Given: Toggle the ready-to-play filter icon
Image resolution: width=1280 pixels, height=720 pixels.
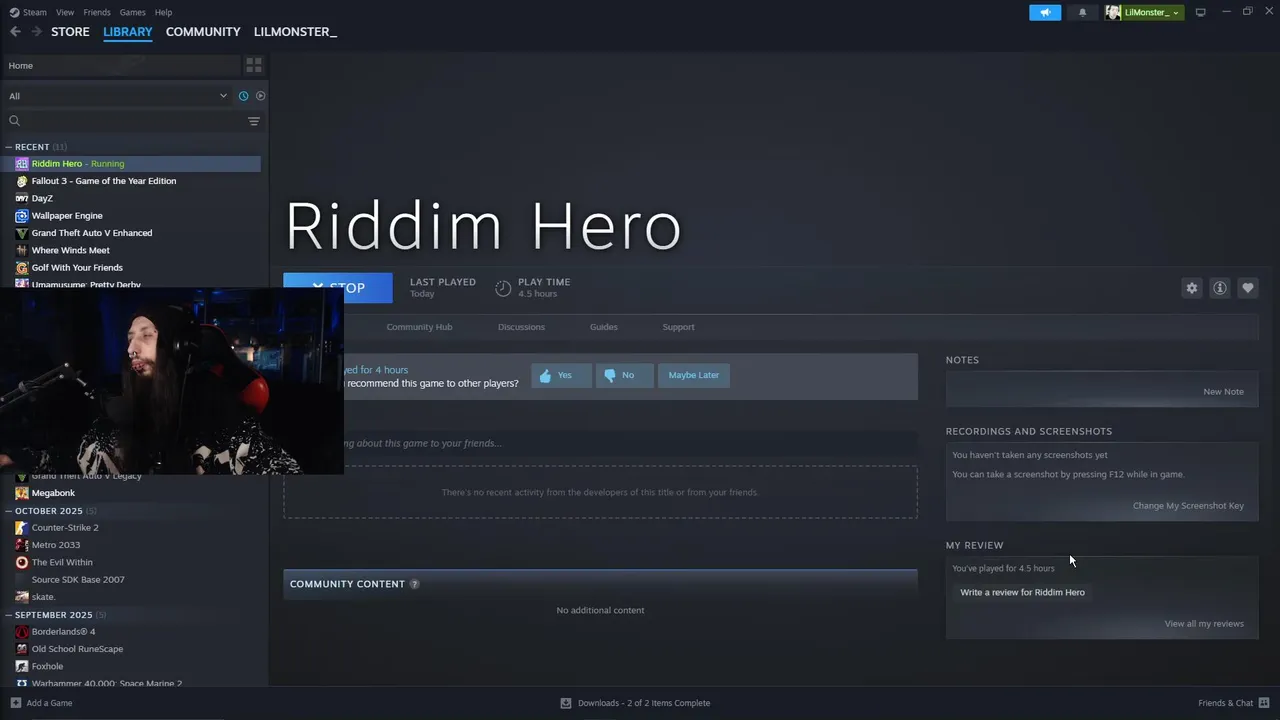Looking at the screenshot, I should tap(260, 96).
